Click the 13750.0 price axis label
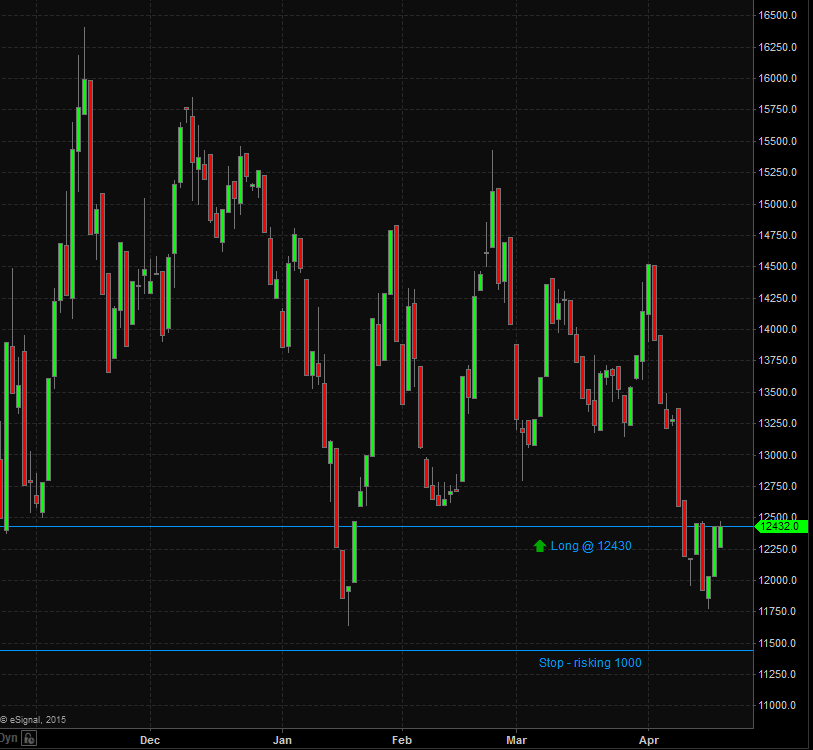The height and width of the screenshot is (750, 813). click(777, 360)
